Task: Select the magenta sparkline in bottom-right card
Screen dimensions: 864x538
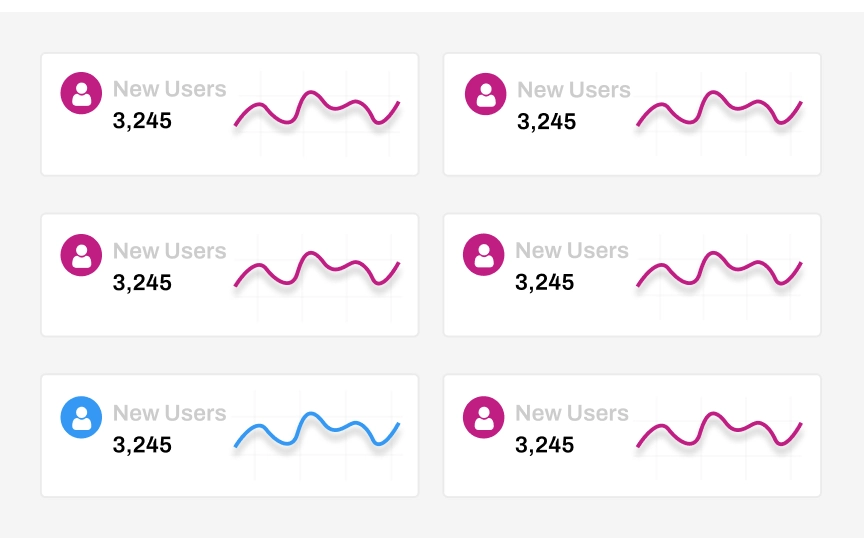Action: point(719,431)
